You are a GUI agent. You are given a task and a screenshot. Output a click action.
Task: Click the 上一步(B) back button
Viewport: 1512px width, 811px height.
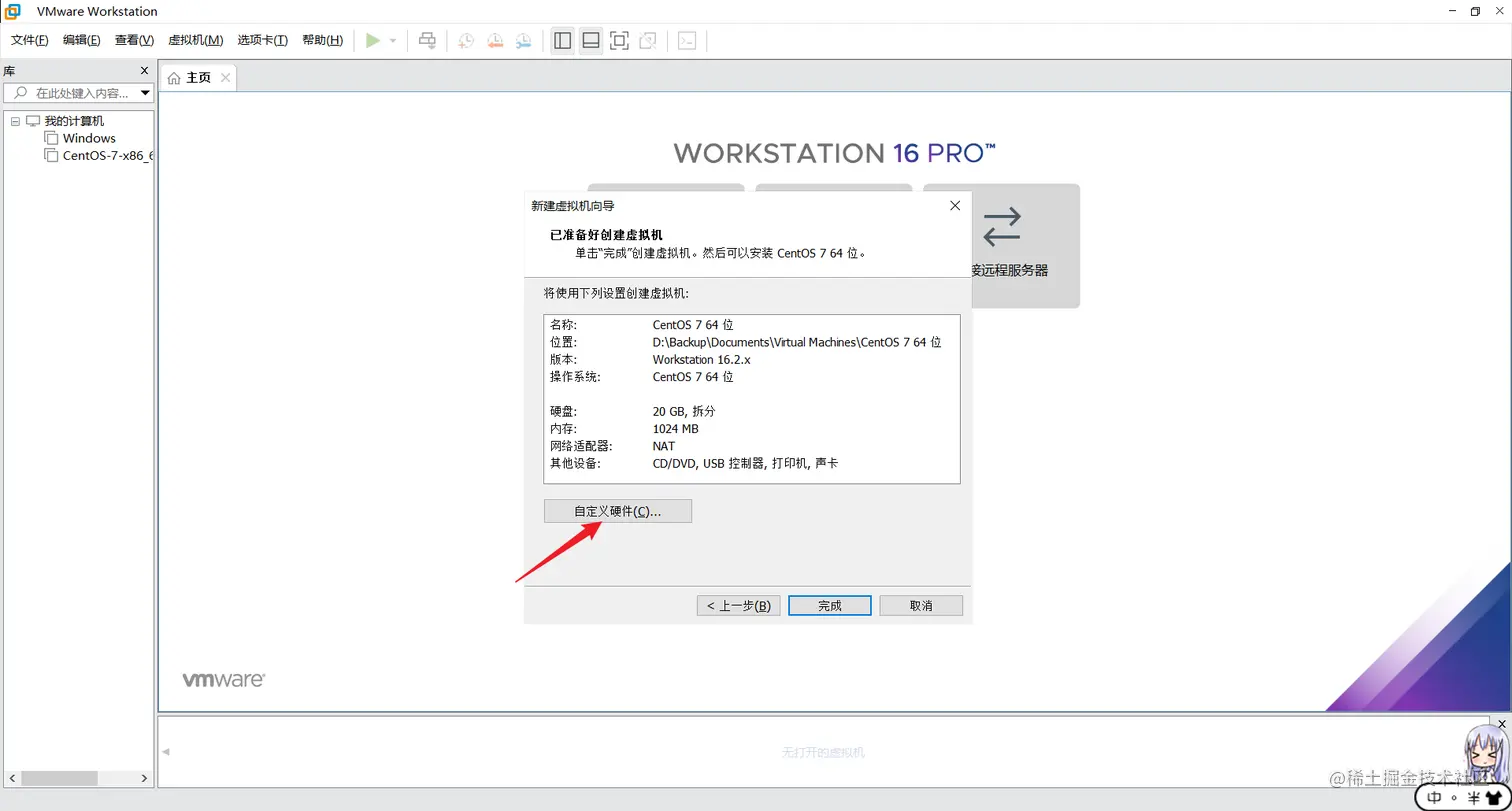pyautogui.click(x=738, y=606)
